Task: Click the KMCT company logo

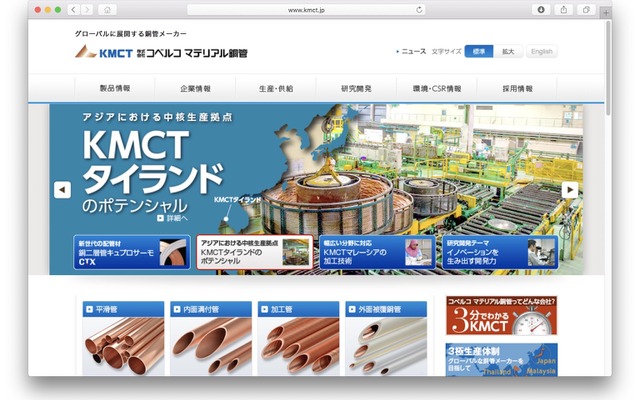Action: pos(161,52)
